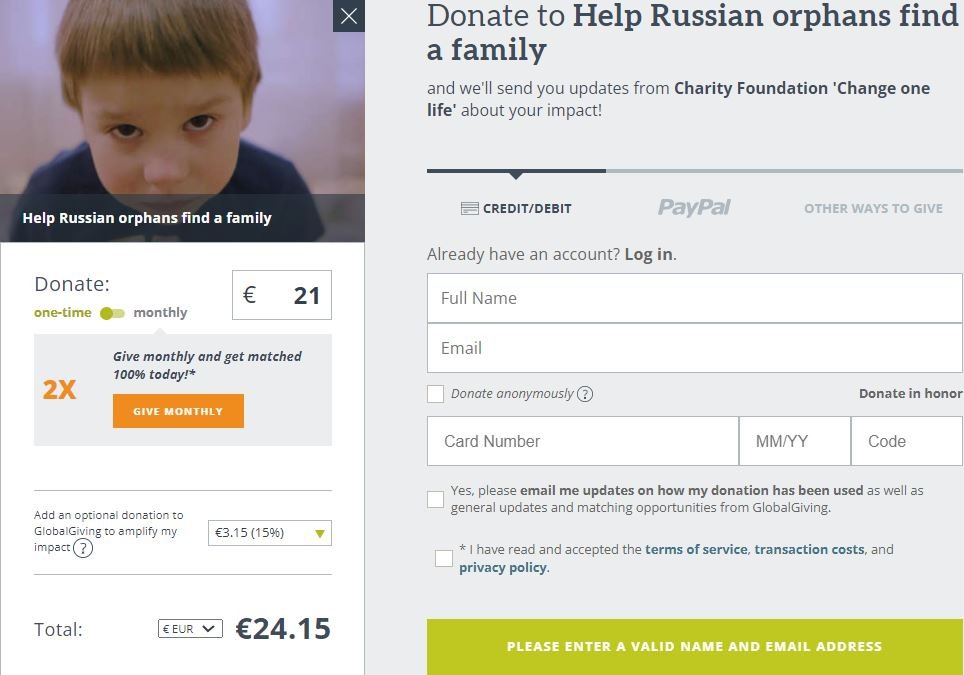This screenshot has height=675, width=964.
Task: Focus the Full Name input field
Action: pos(695,298)
